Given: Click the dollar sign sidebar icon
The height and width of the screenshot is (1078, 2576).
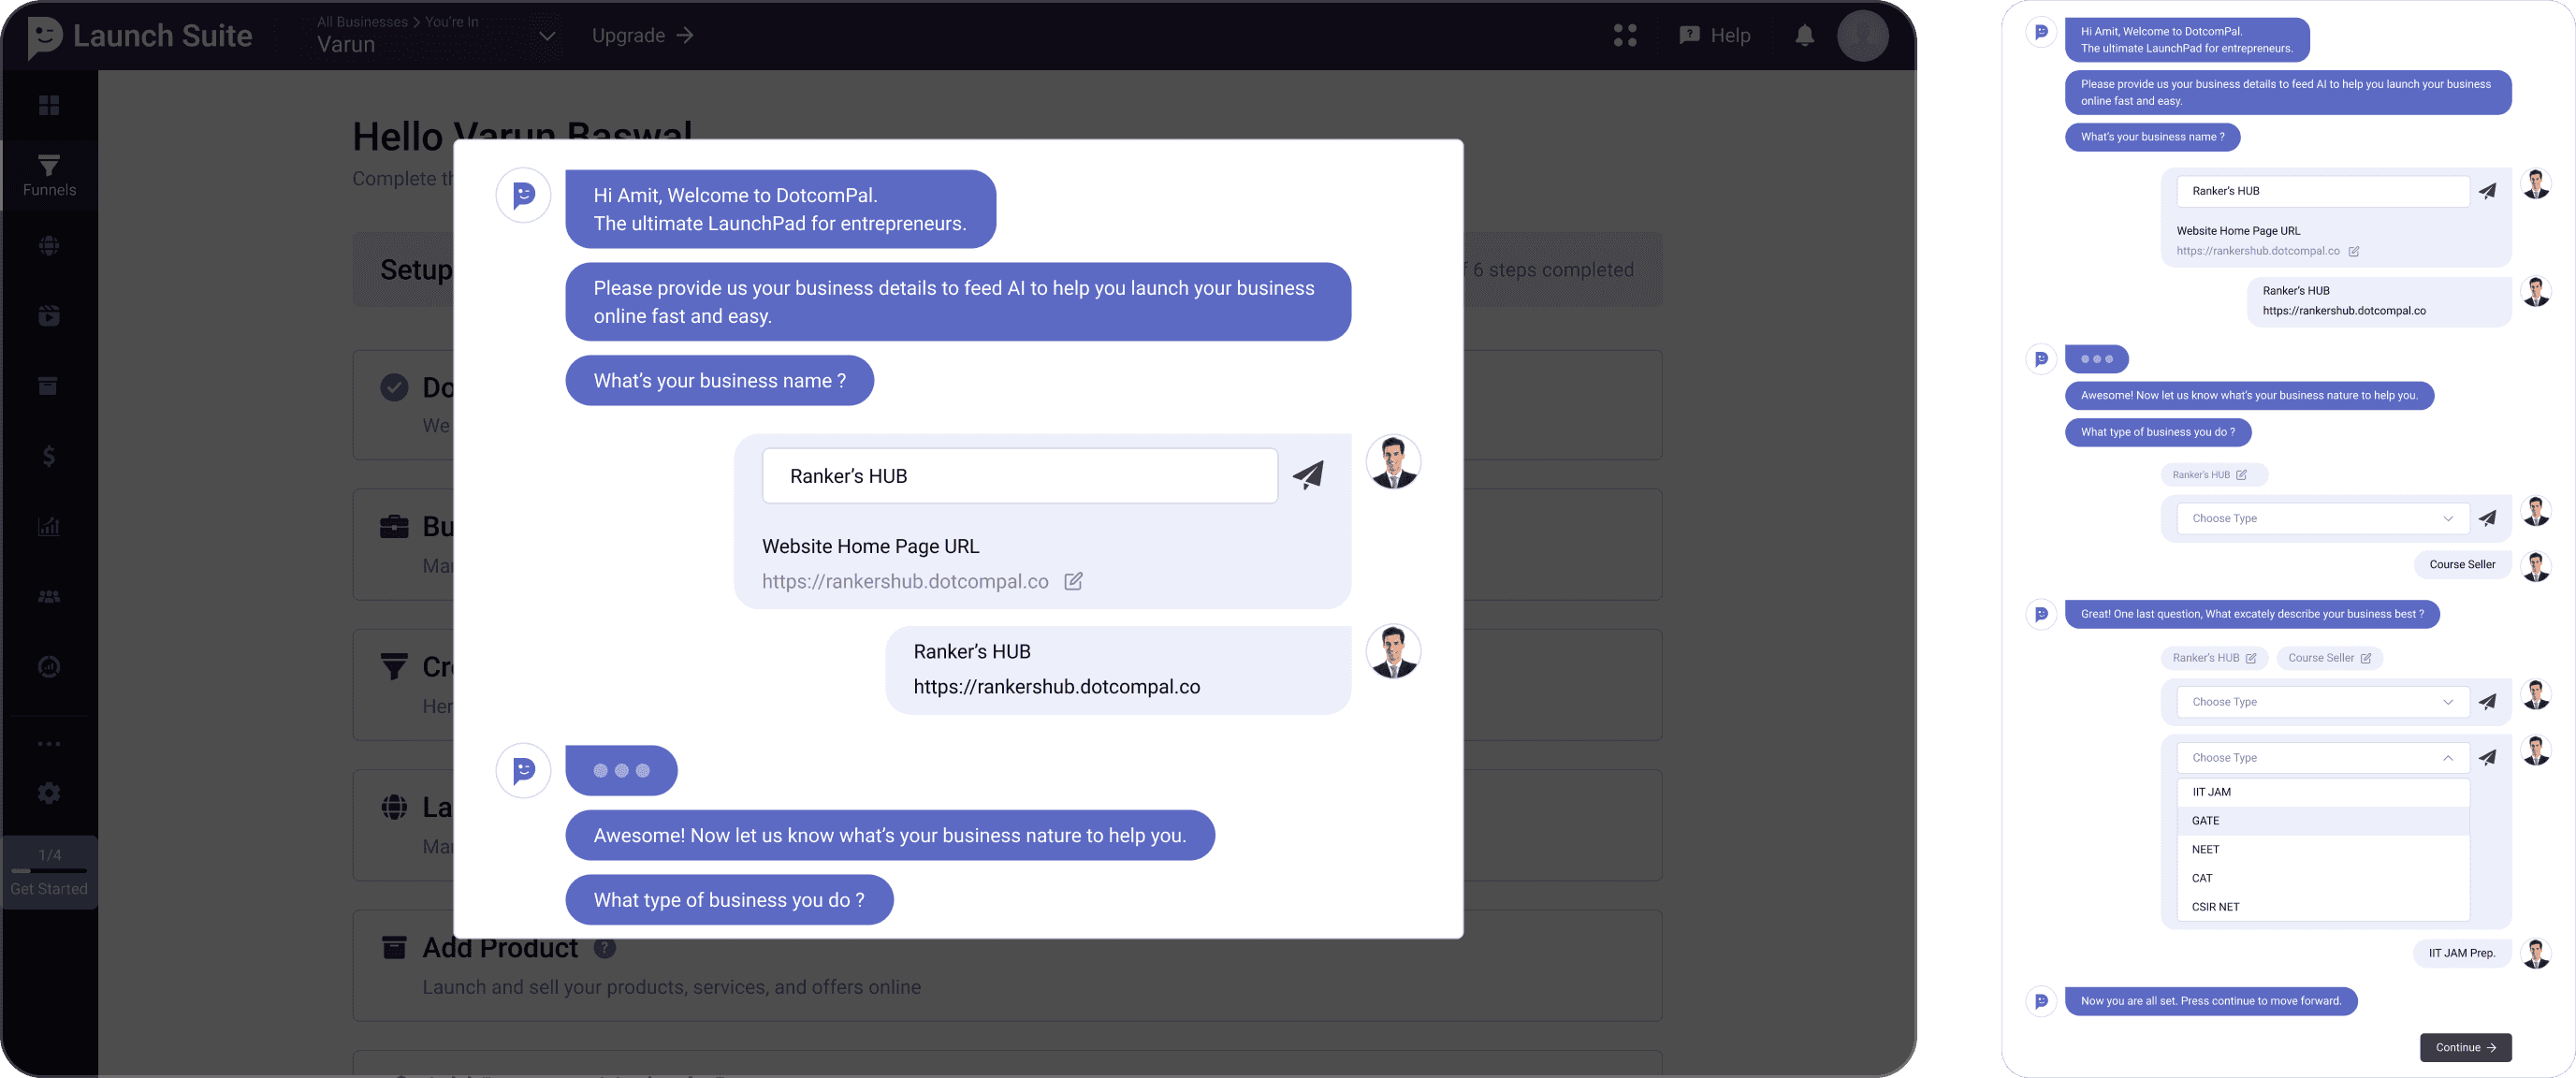Looking at the screenshot, I should point(49,456).
